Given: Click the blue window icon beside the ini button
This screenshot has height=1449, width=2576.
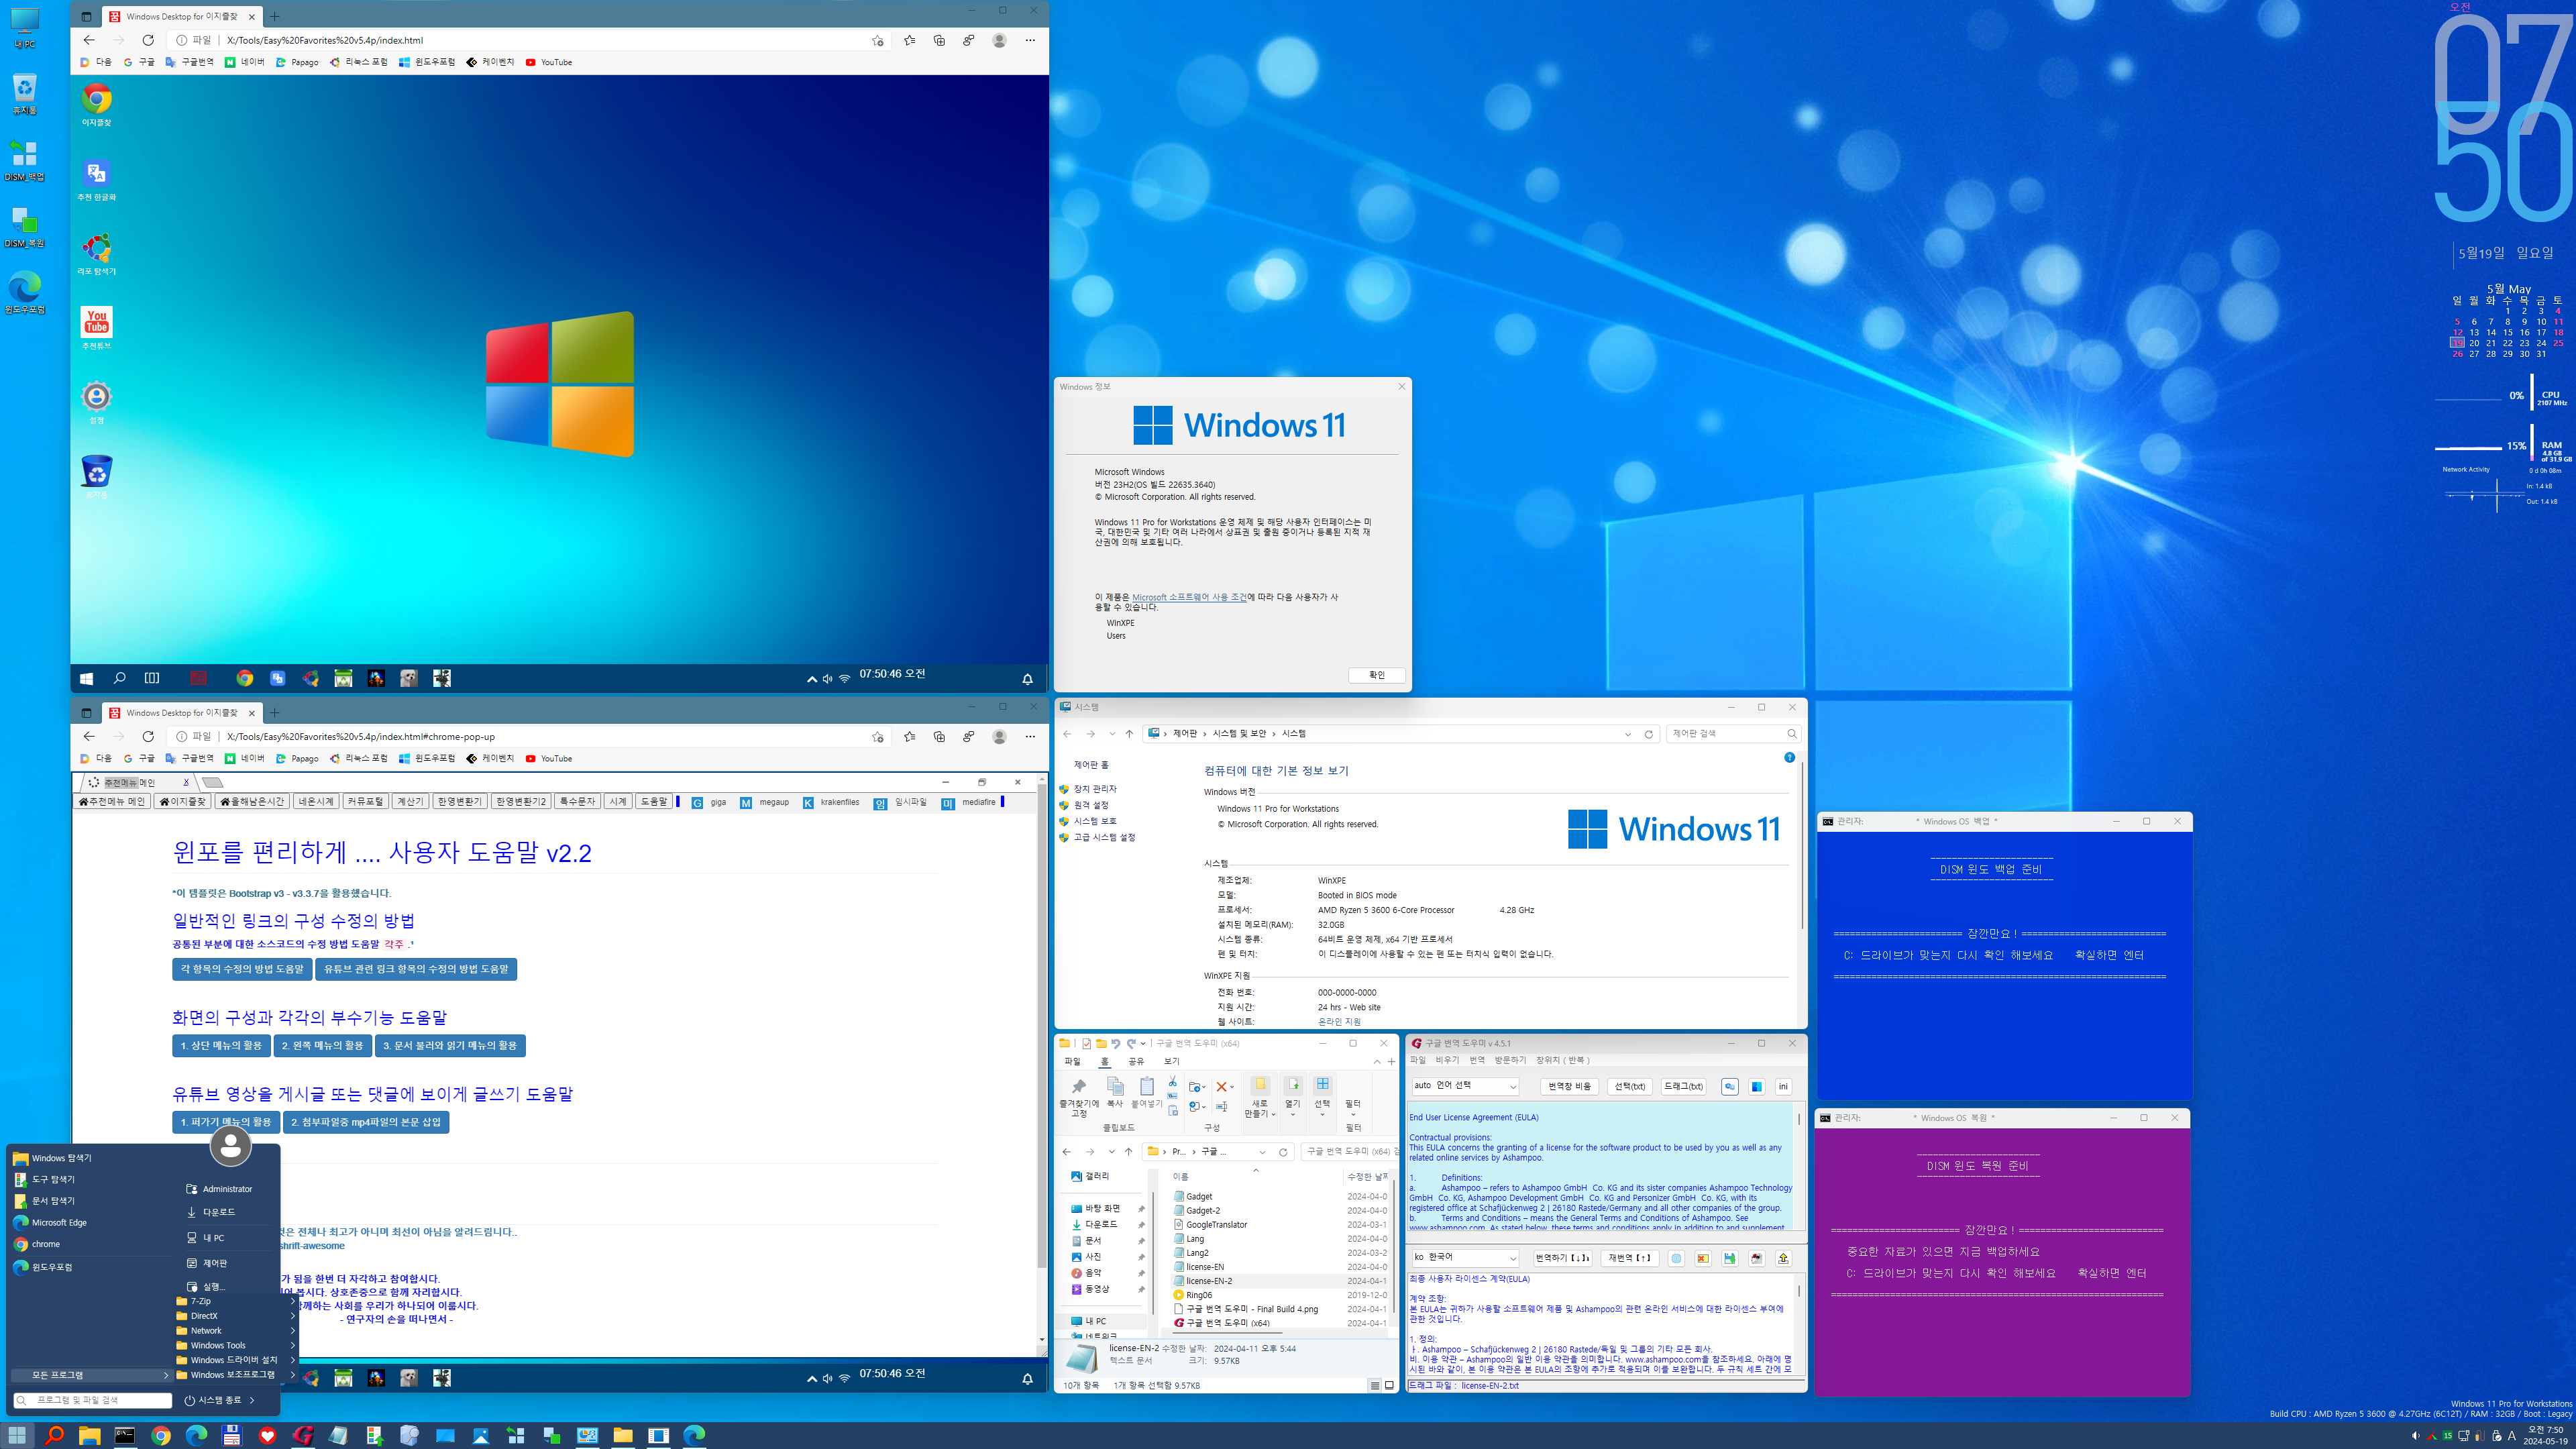Looking at the screenshot, I should coord(1756,1086).
